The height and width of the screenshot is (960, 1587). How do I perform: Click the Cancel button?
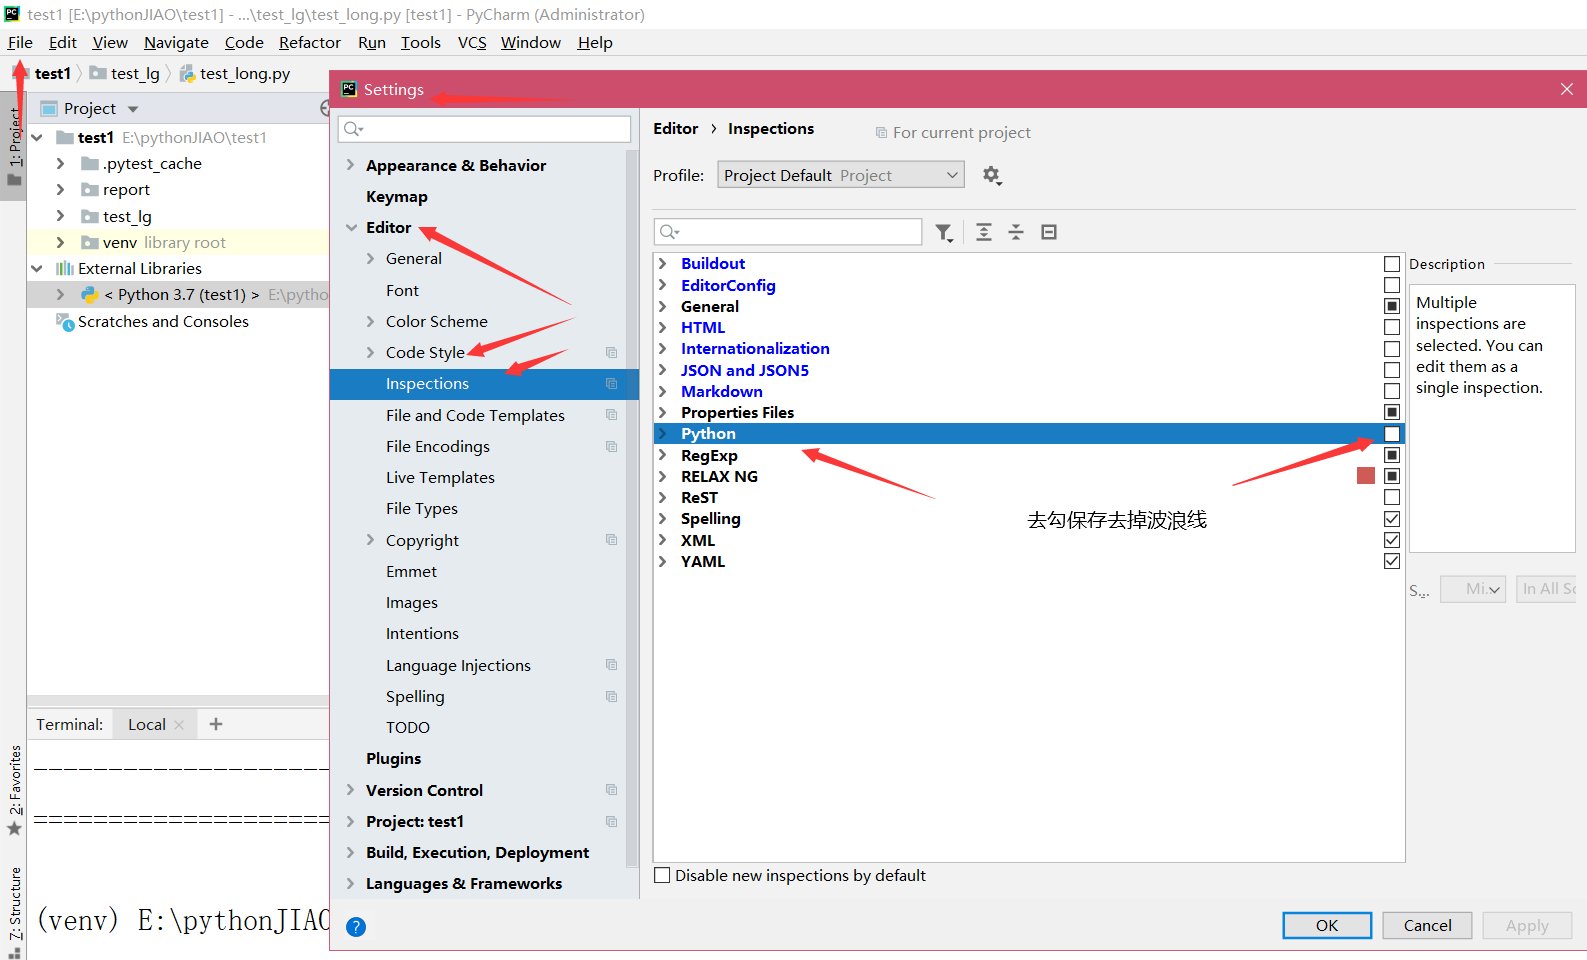click(x=1427, y=925)
